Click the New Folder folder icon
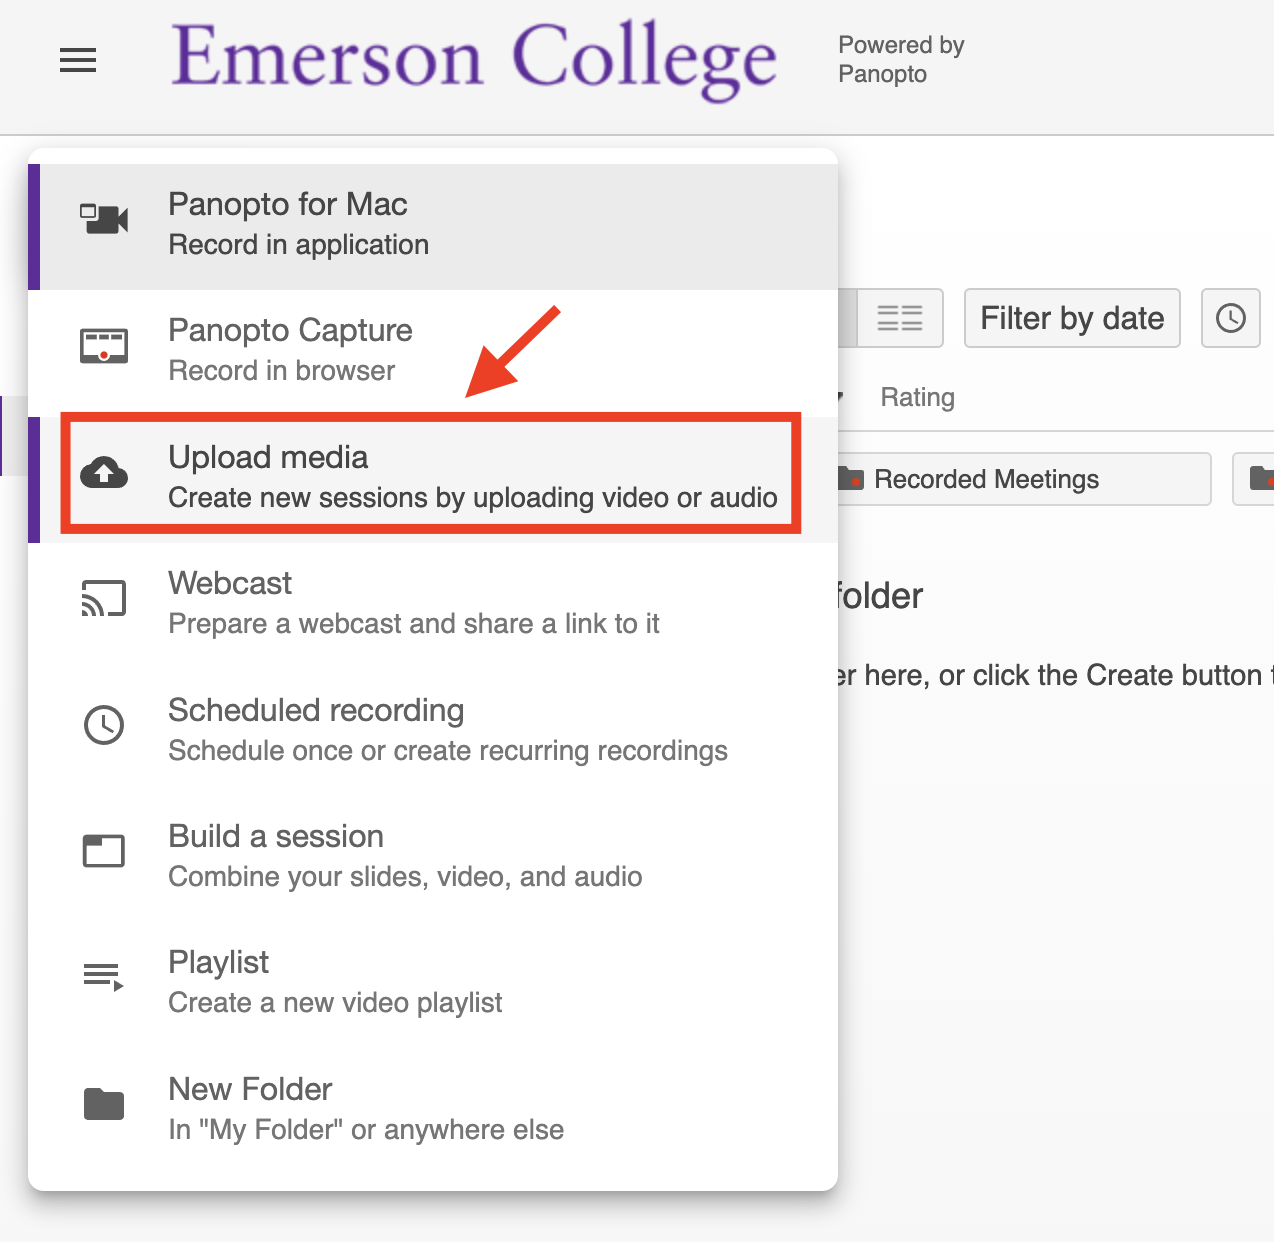 104,1104
